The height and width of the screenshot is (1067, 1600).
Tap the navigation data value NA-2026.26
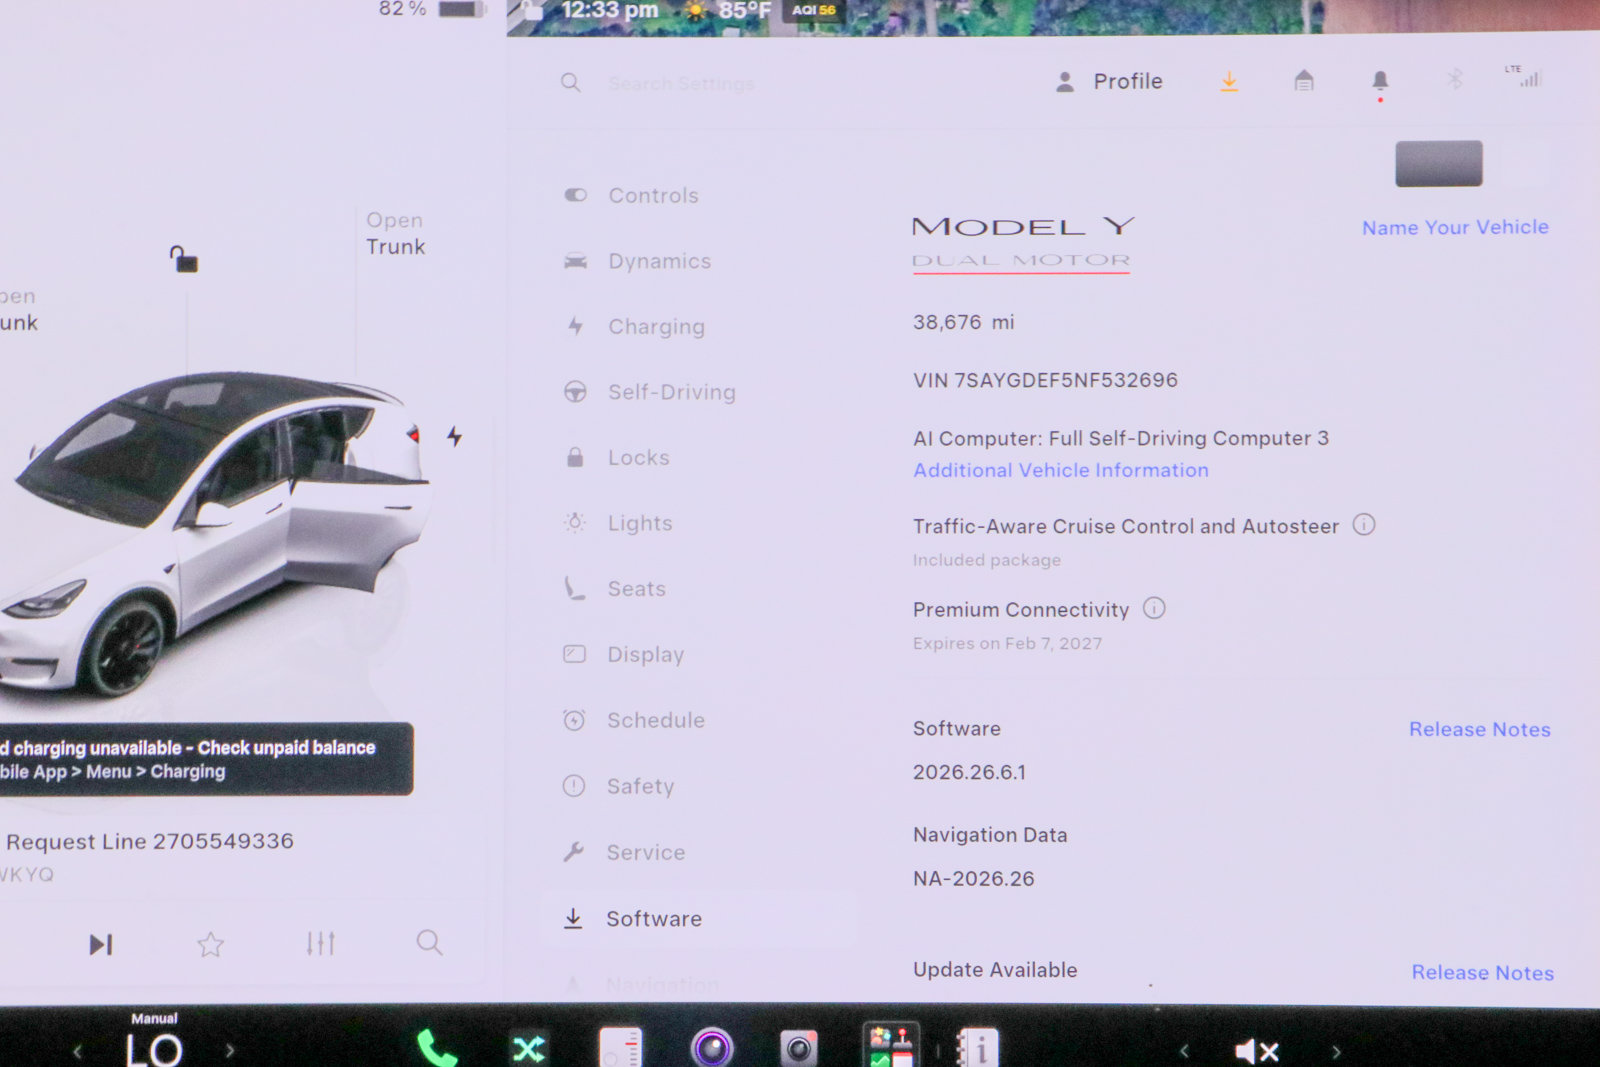click(x=973, y=879)
